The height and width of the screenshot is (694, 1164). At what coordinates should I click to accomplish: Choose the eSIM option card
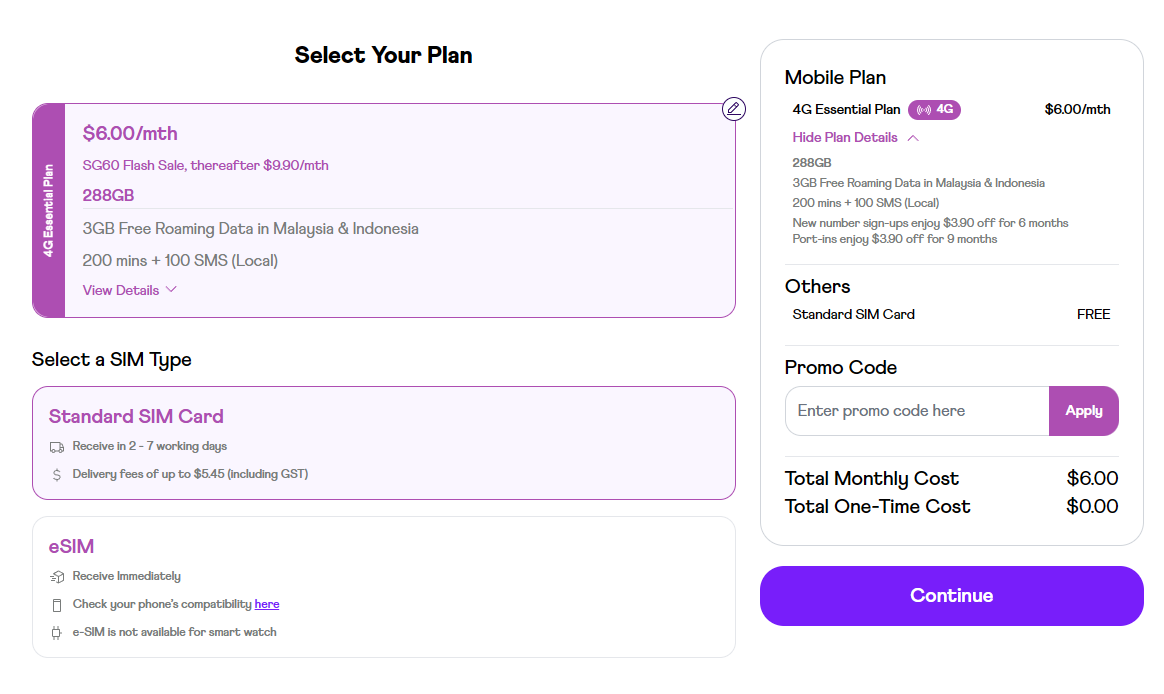pos(384,586)
